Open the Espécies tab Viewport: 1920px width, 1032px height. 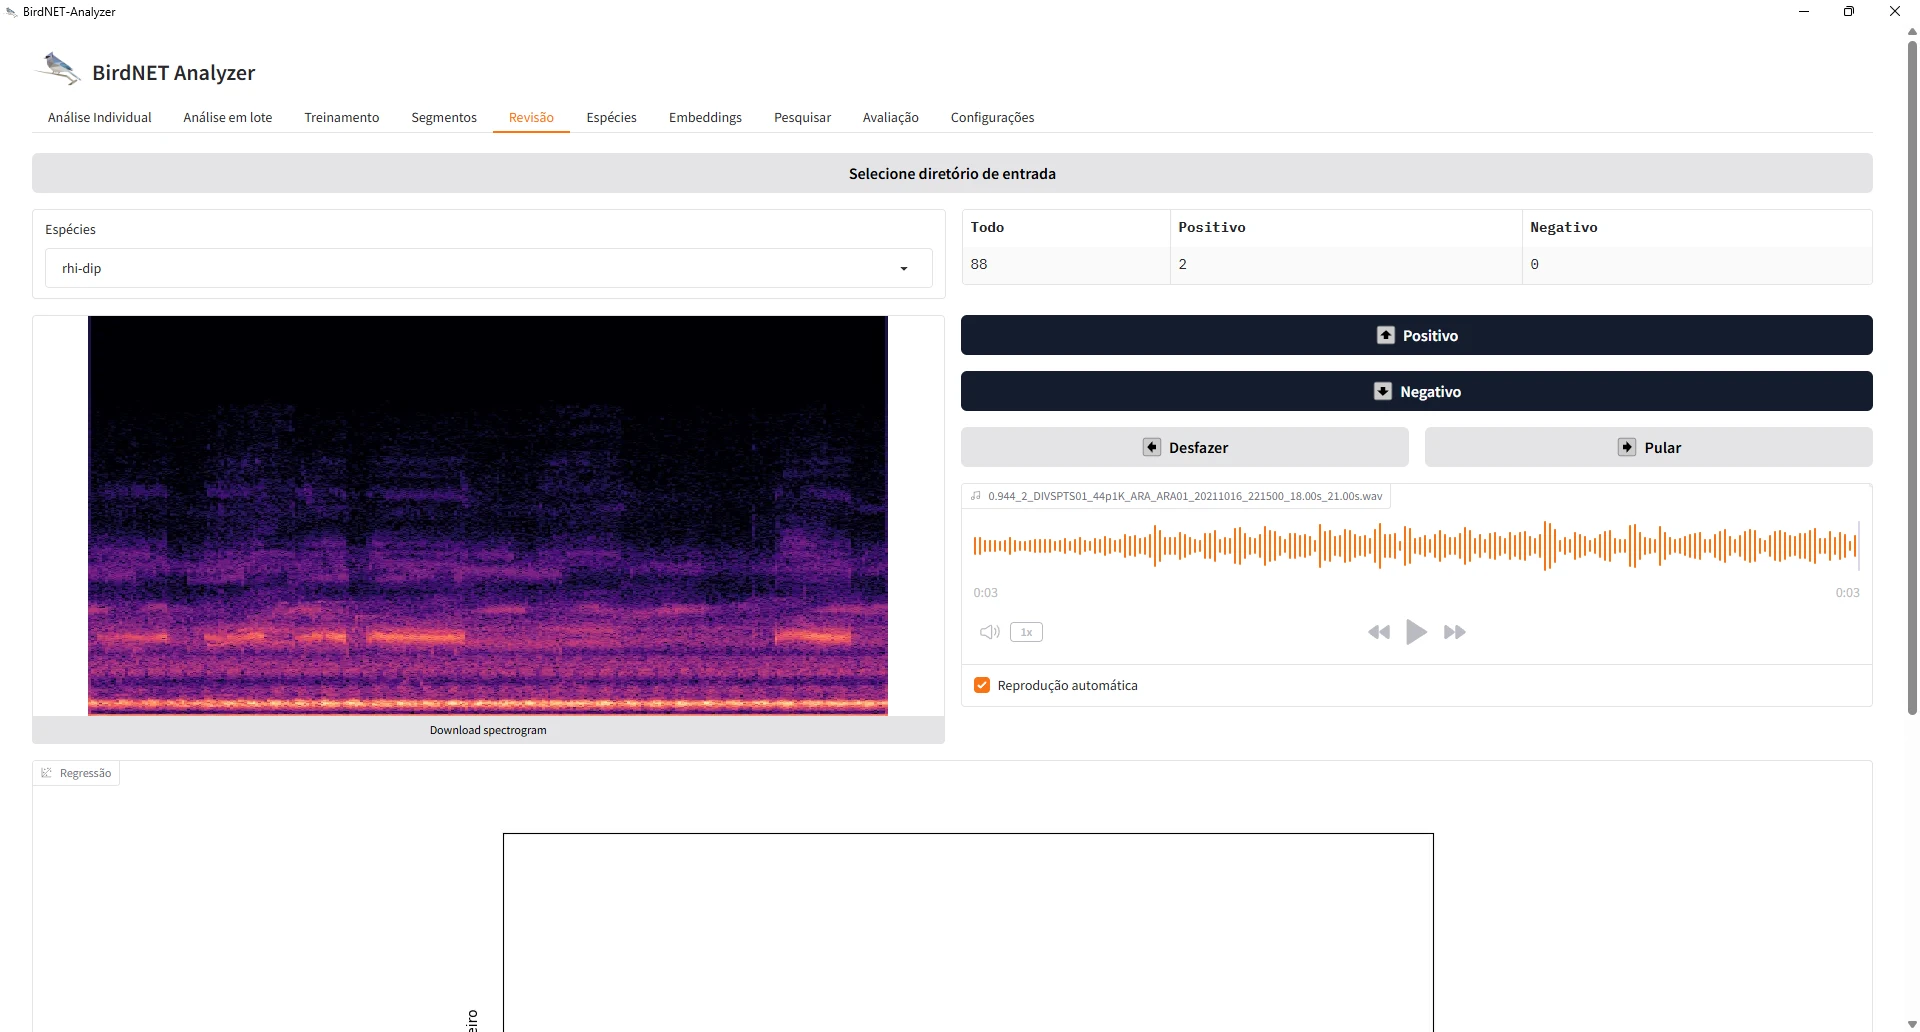tap(612, 117)
